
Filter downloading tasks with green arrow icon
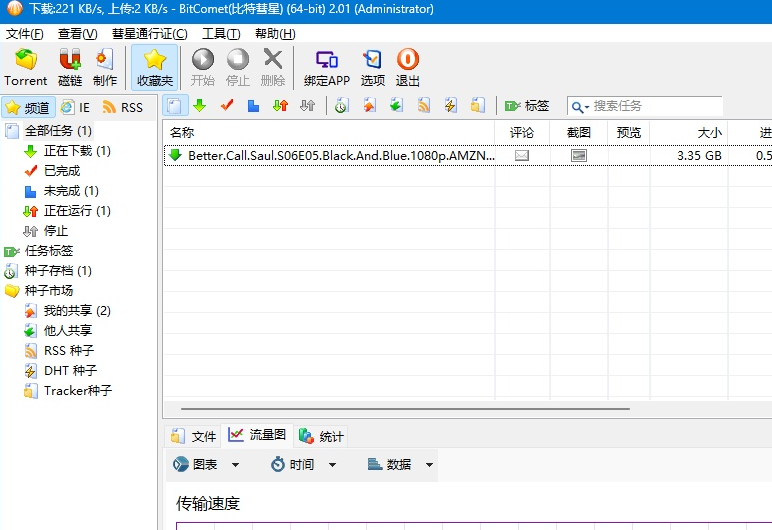tap(199, 105)
